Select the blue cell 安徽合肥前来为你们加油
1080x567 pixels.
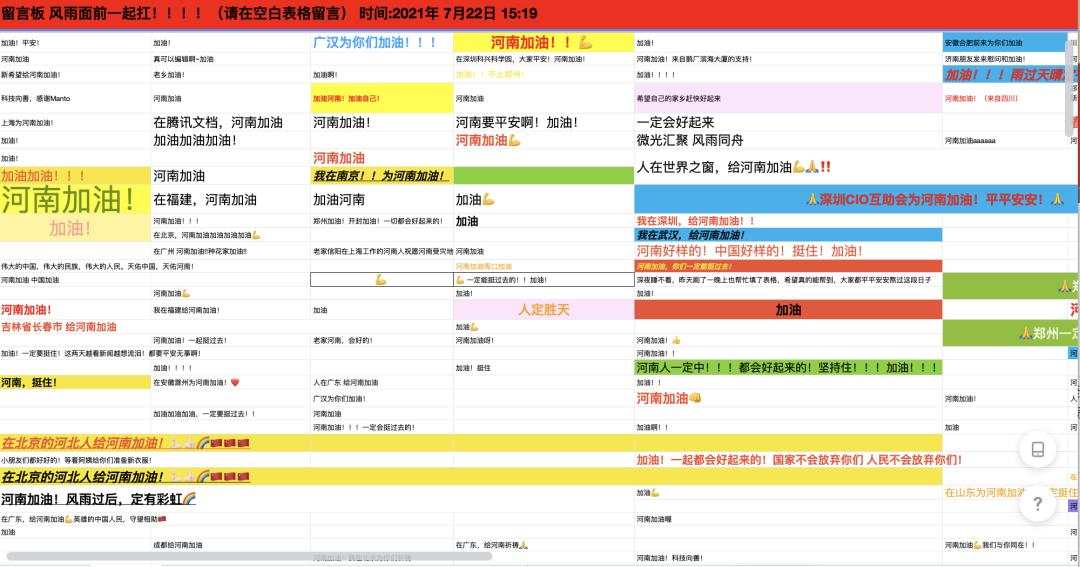pyautogui.click(x=1005, y=43)
